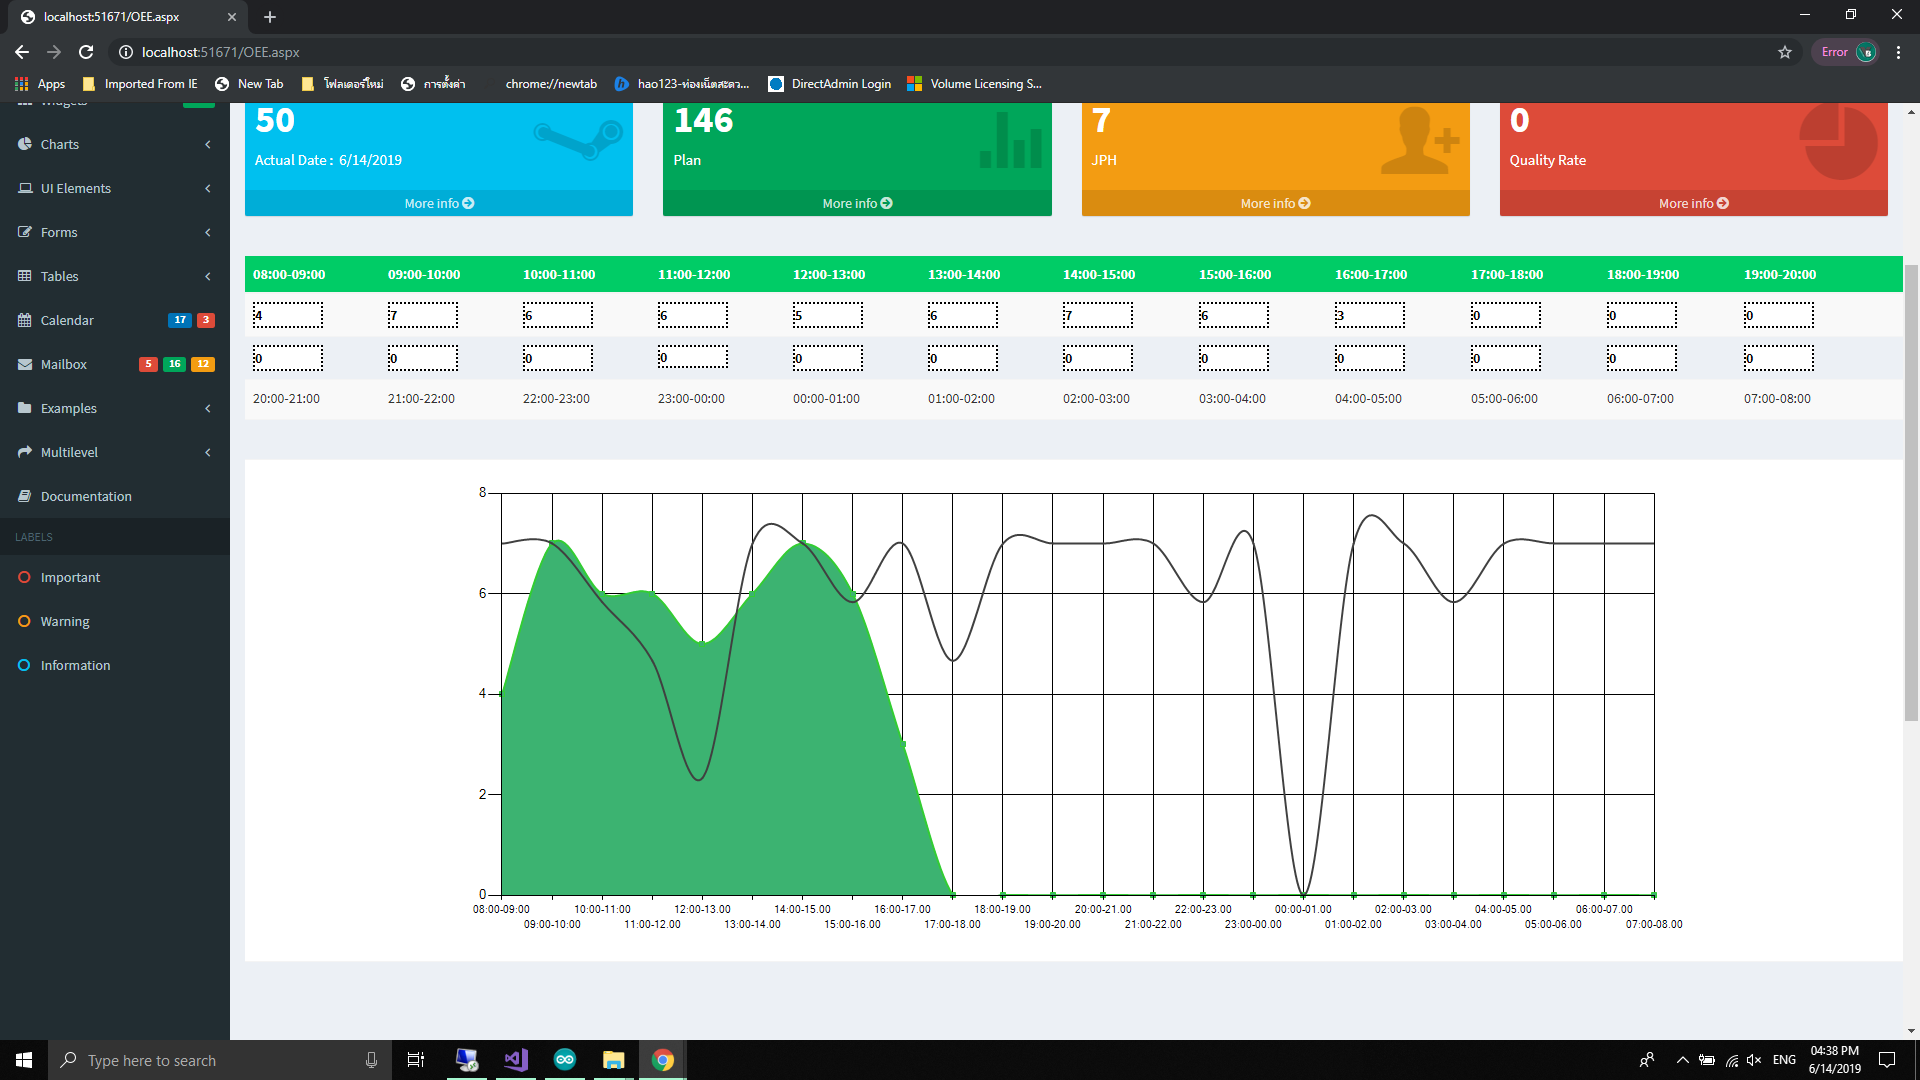This screenshot has height=1080, width=1920.
Task: Click the Charts pie icon in sidebar
Action: [25, 144]
